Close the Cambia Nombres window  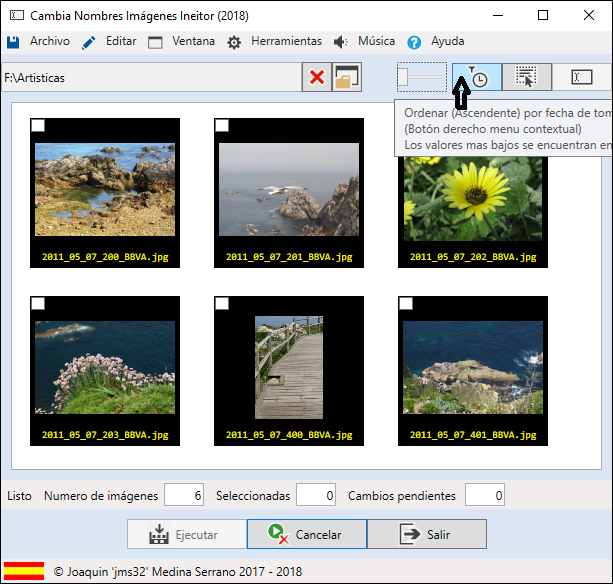(x=589, y=16)
